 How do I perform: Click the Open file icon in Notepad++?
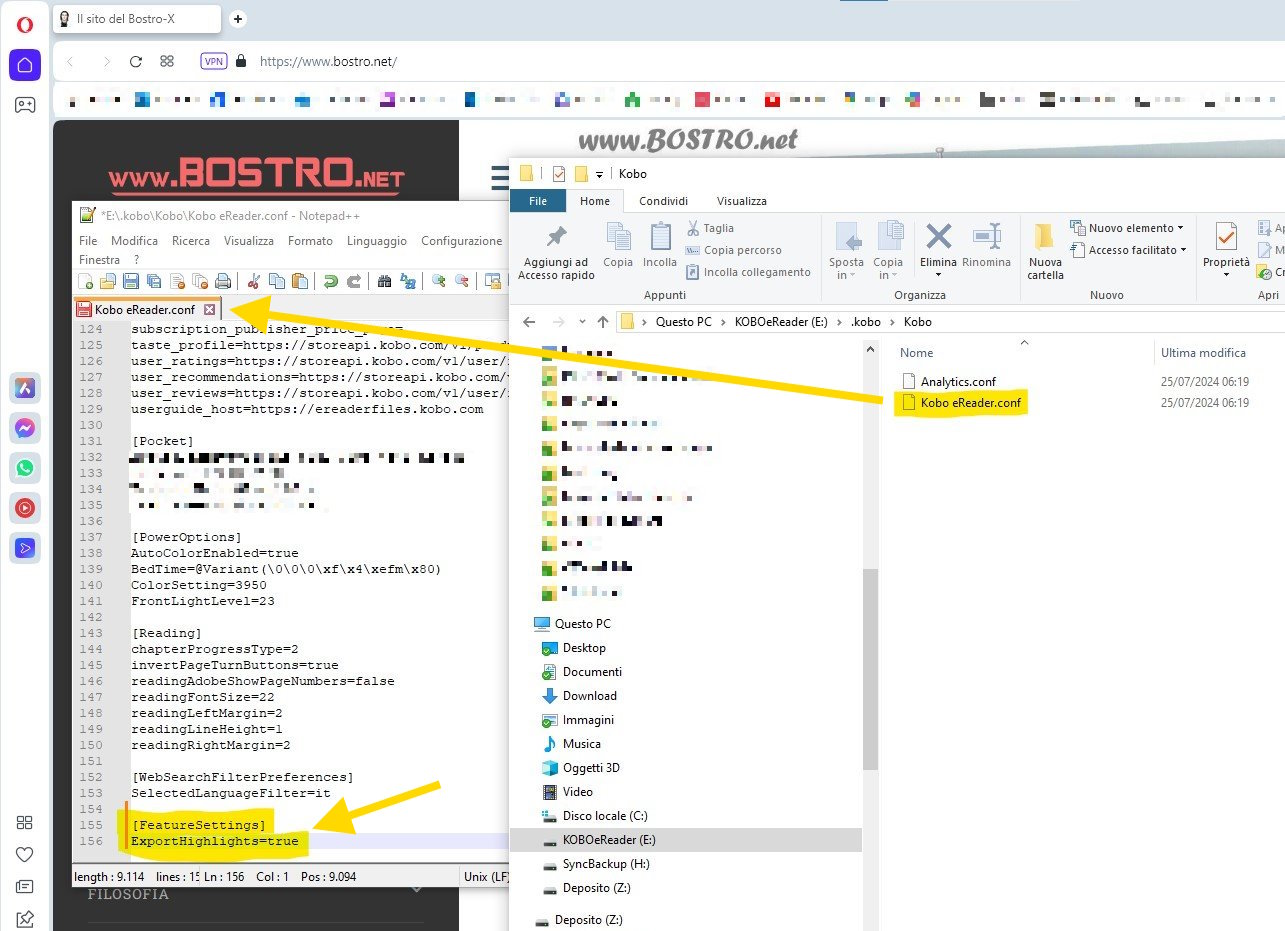[x=108, y=281]
